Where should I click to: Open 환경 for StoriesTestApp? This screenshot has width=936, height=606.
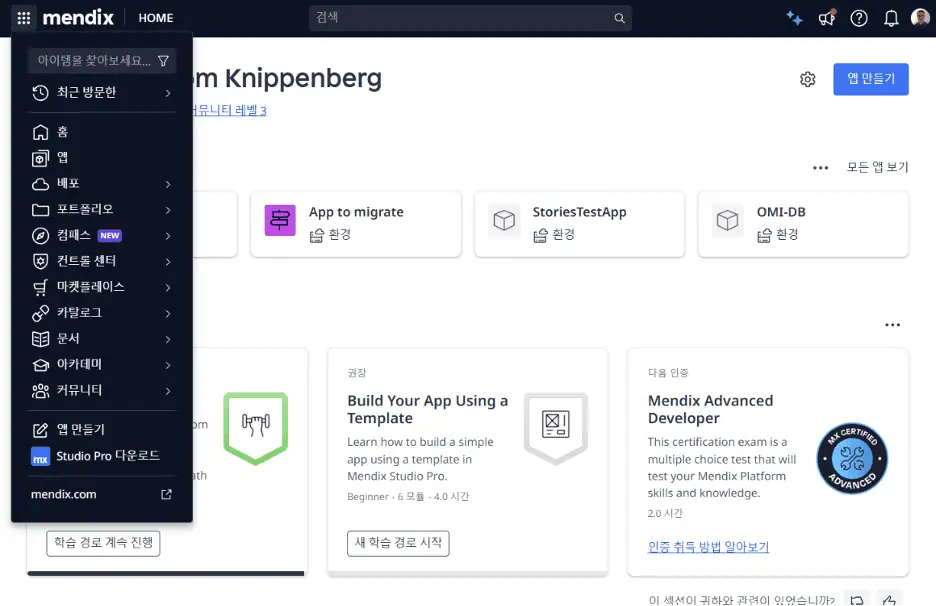tap(554, 235)
